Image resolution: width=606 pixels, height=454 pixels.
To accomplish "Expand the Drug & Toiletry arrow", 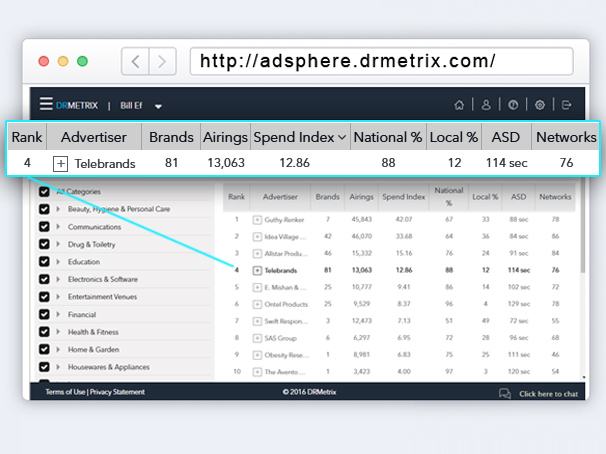I will pos(58,244).
